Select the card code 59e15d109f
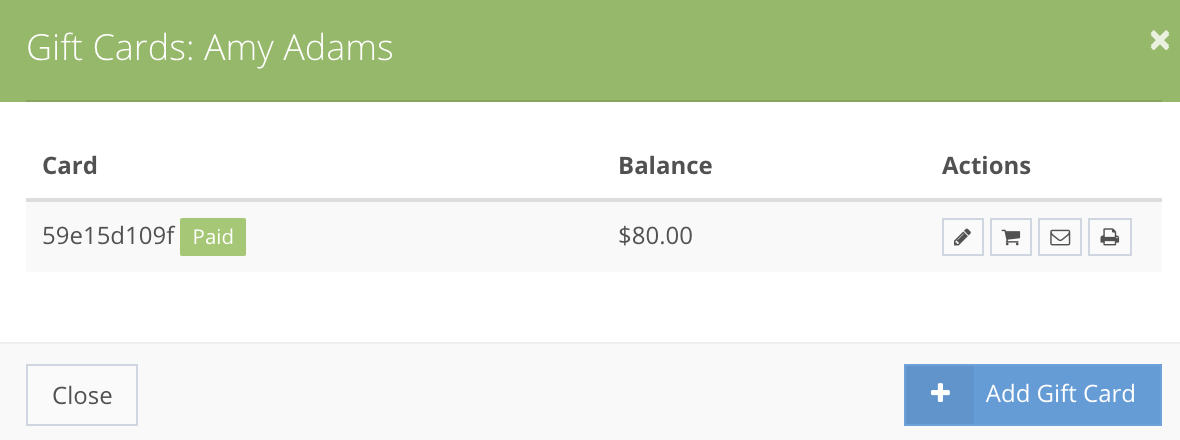 (x=108, y=236)
